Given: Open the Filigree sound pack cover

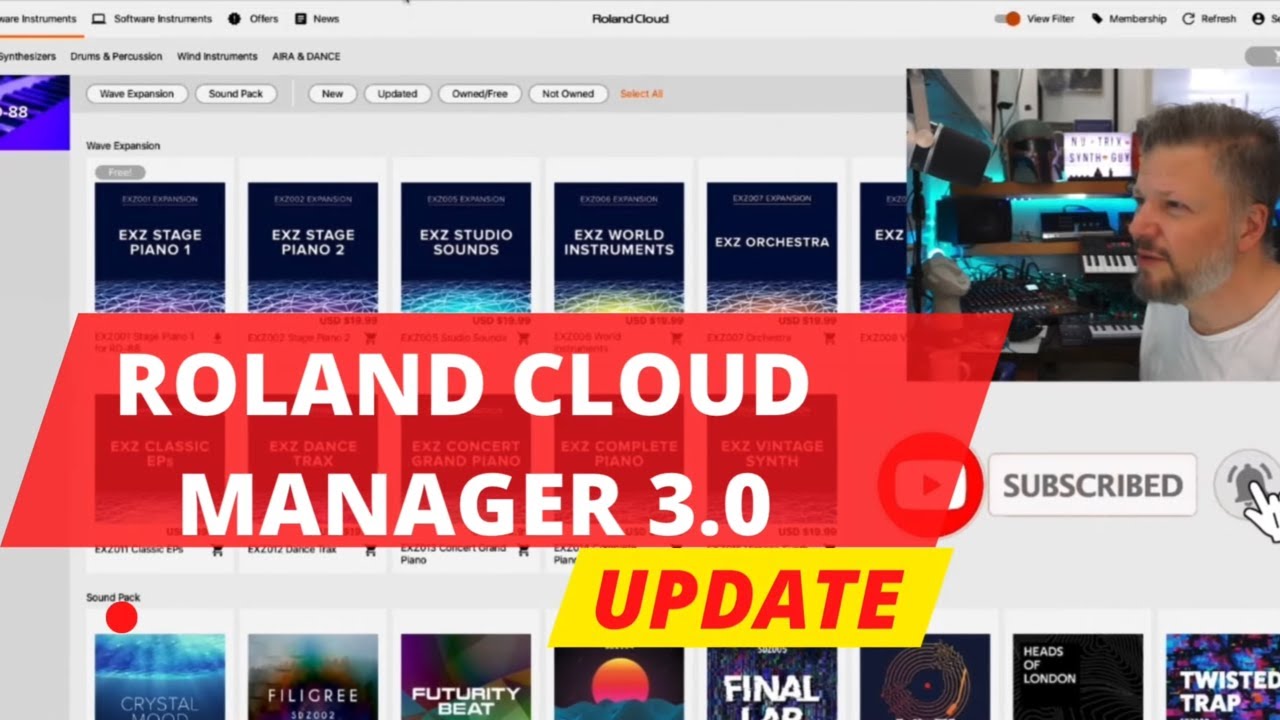Looking at the screenshot, I should 313,677.
